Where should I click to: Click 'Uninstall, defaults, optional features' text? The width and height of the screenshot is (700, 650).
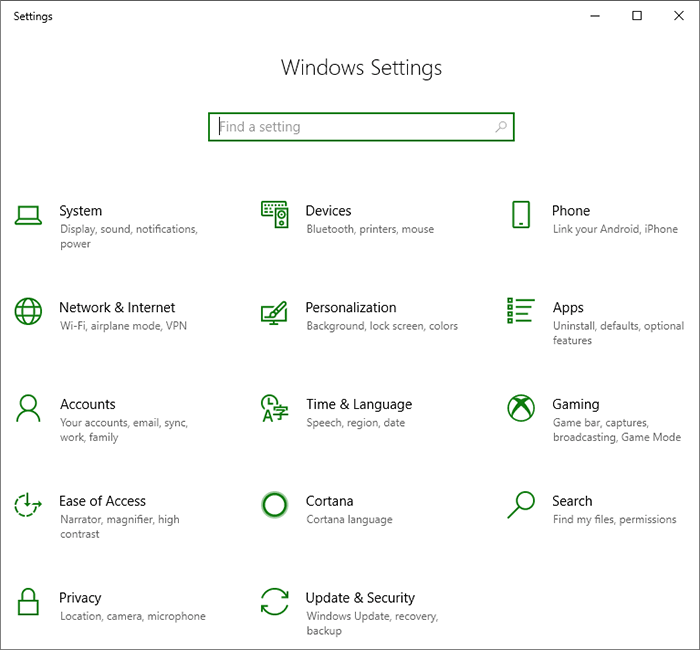tap(618, 333)
